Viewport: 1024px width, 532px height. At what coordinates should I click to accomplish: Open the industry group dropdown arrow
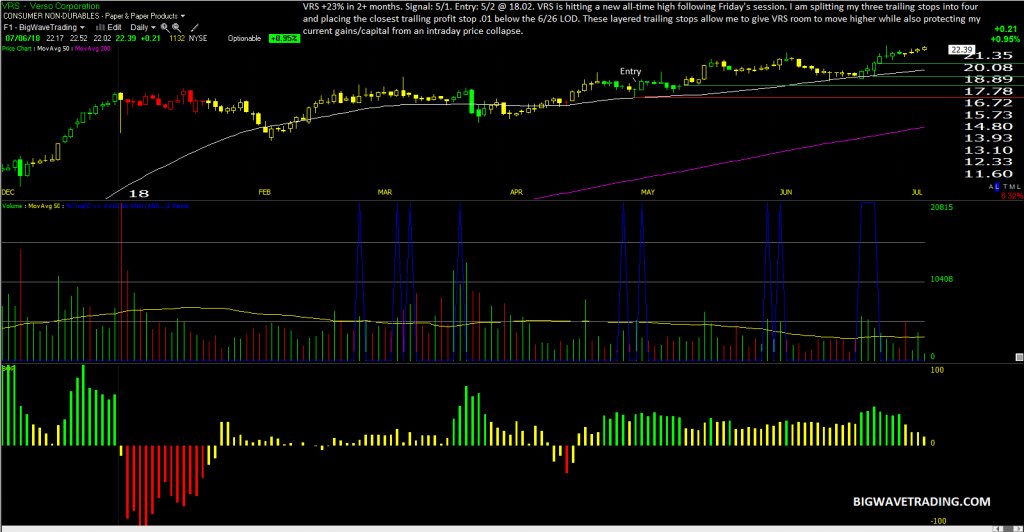pos(183,16)
